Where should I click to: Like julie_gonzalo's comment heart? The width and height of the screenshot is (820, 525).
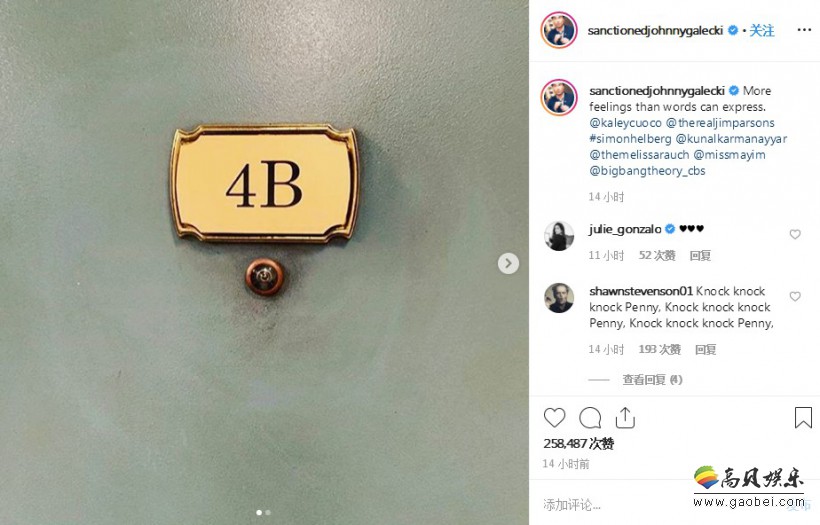[x=795, y=234]
